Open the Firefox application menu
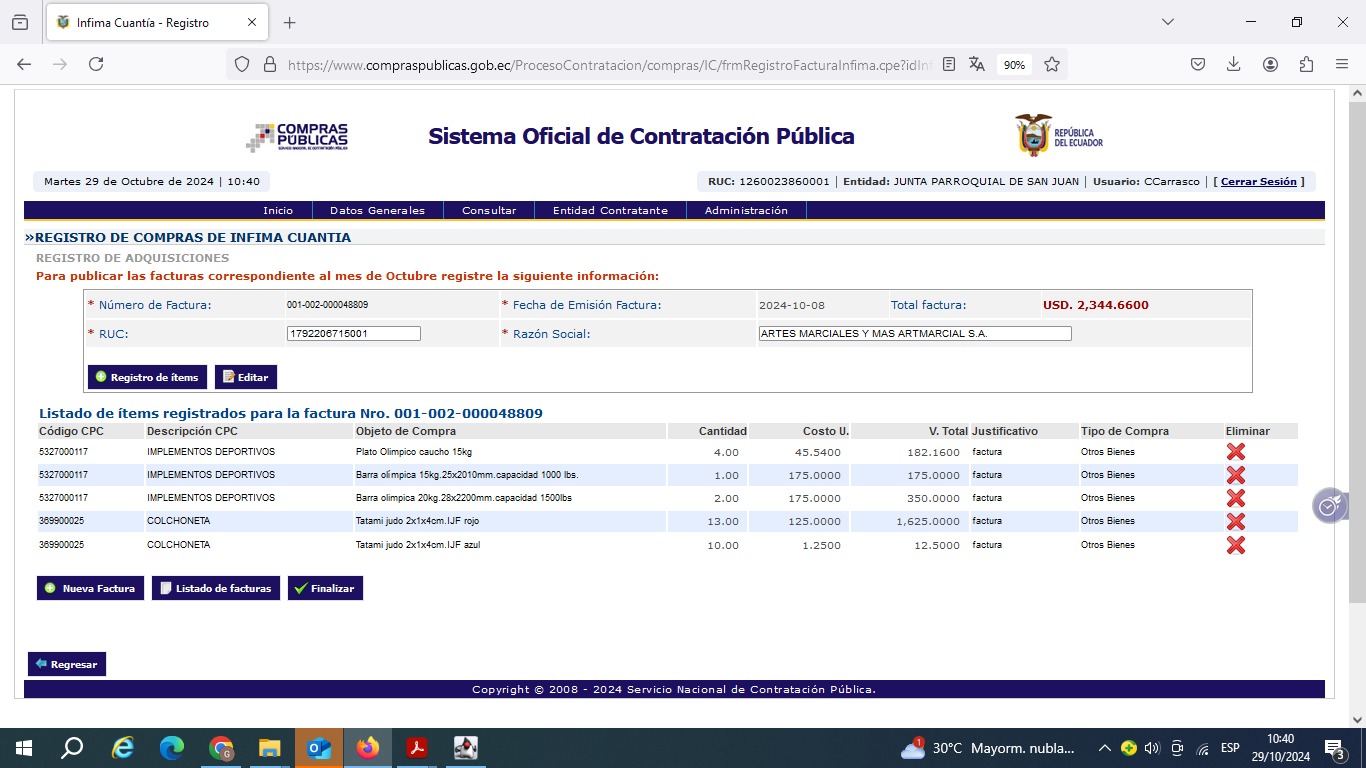Image resolution: width=1366 pixels, height=768 pixels. tap(1342, 64)
